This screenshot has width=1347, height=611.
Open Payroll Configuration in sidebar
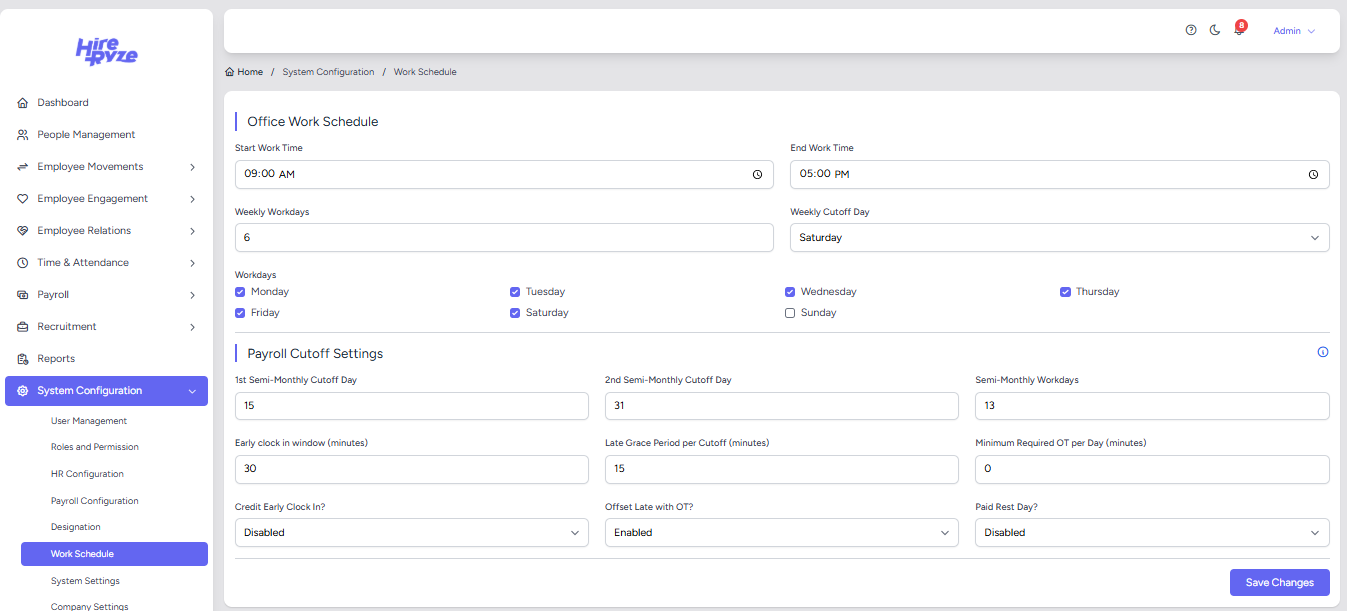[95, 501]
